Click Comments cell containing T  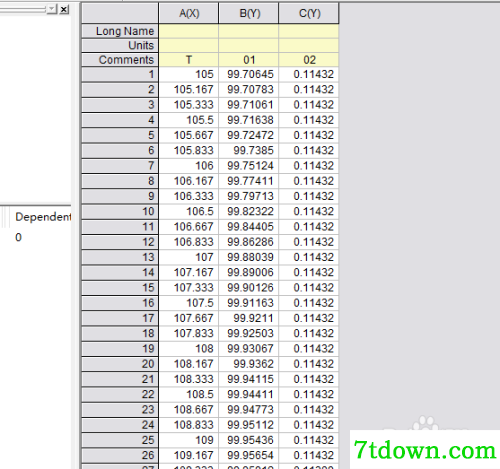(x=189, y=60)
